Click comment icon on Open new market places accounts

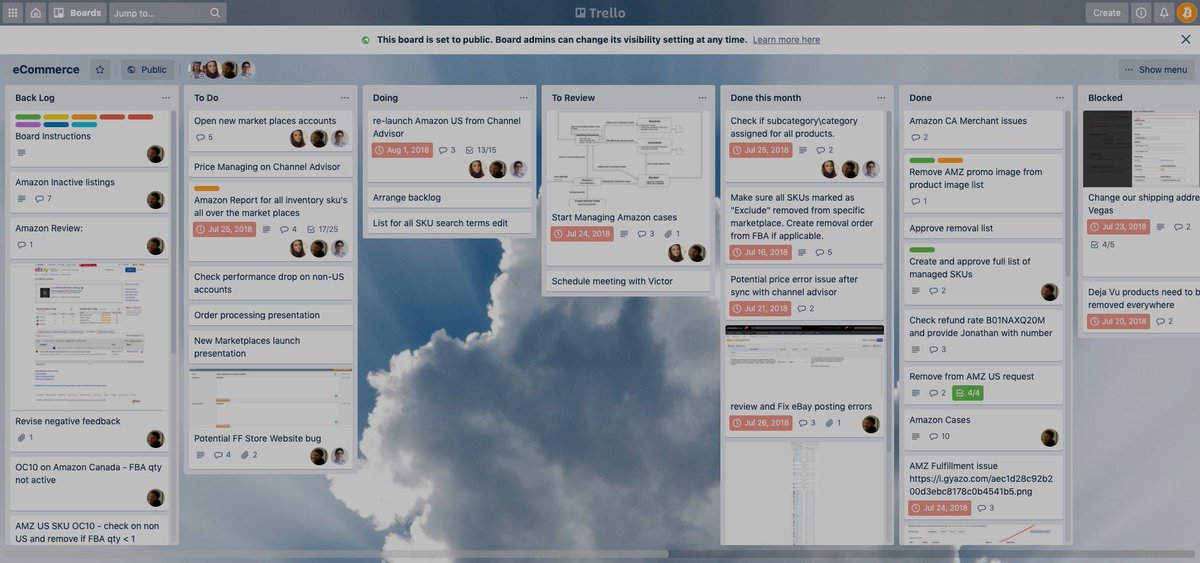point(200,138)
